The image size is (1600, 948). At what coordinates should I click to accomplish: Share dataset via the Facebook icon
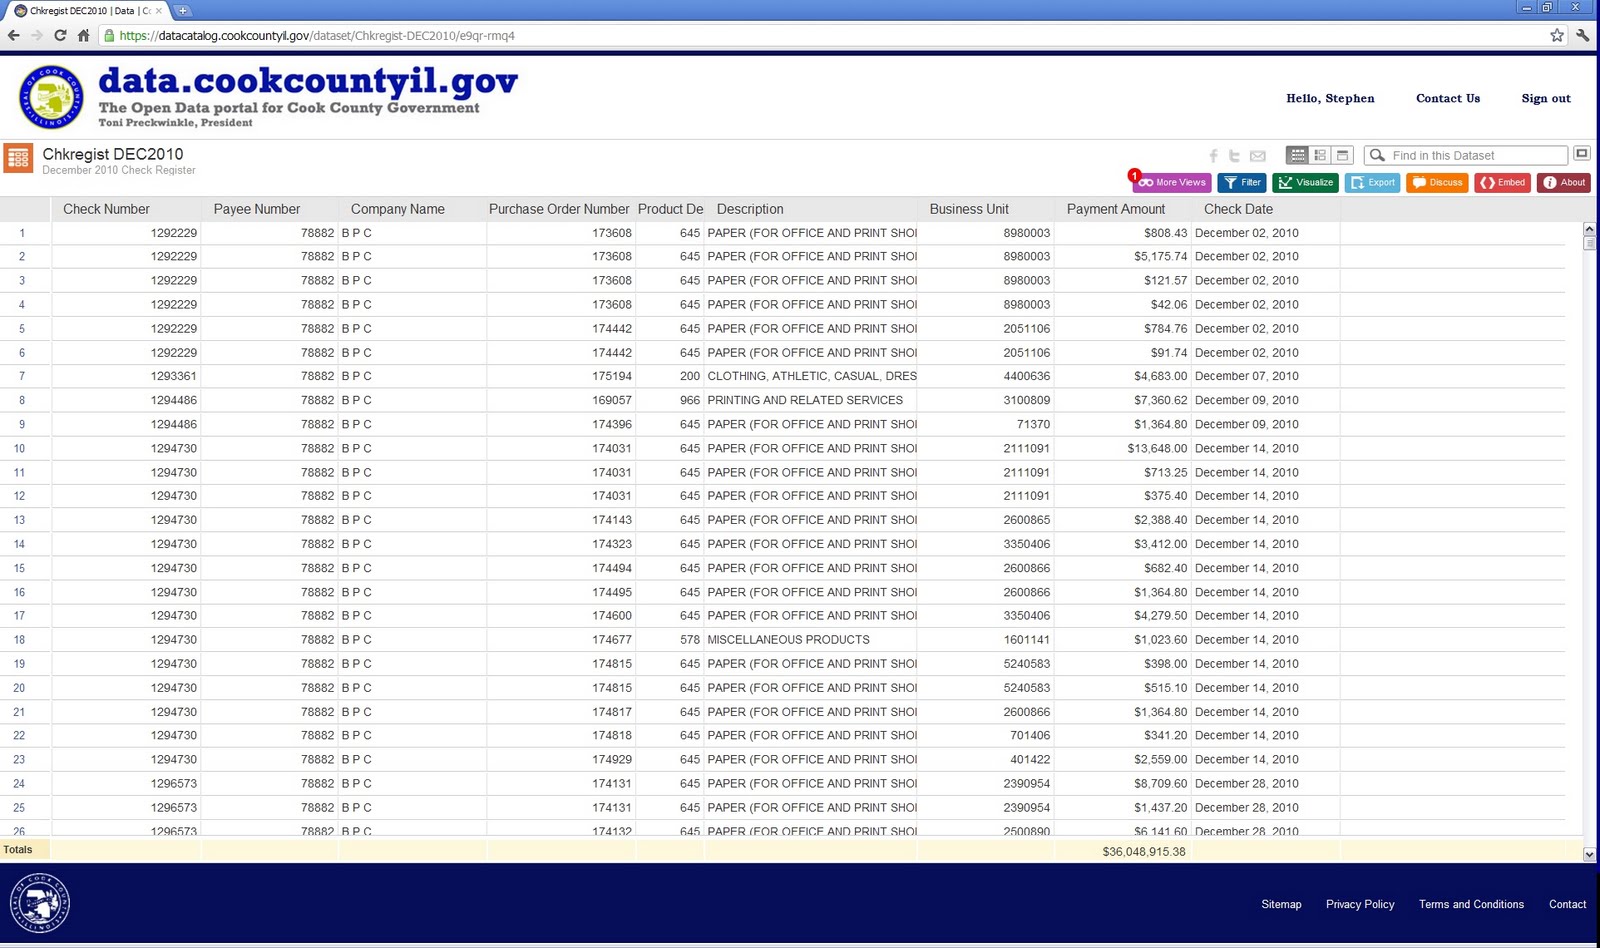coord(1212,156)
